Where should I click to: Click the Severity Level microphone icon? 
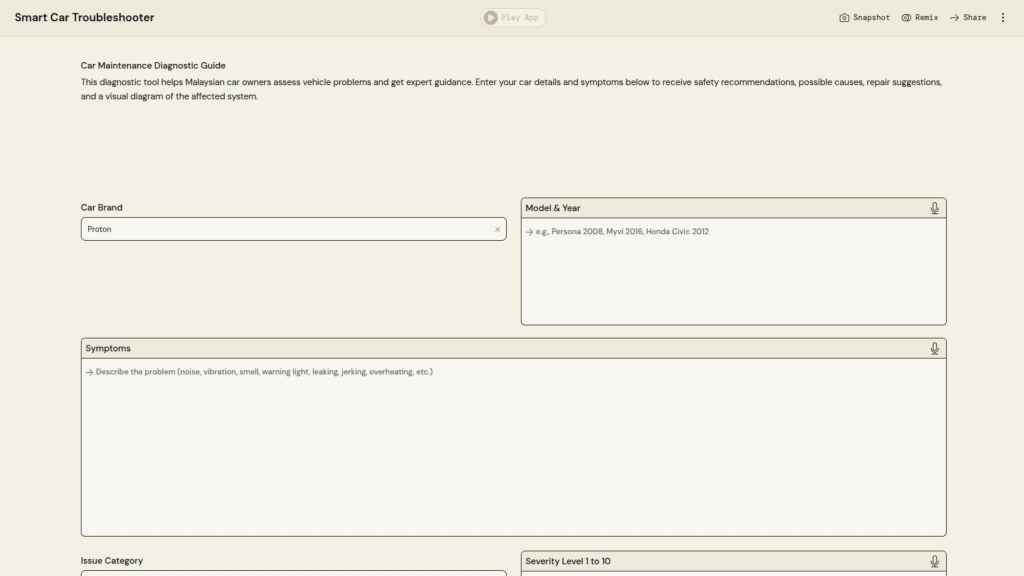(x=934, y=561)
